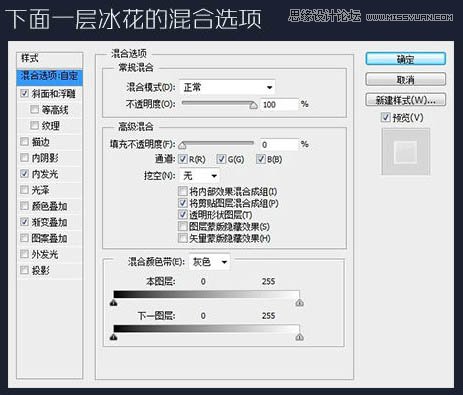Uncheck the 斜面和浮雕 checkbox
Screen dimensions: 463x395
tap(24, 93)
